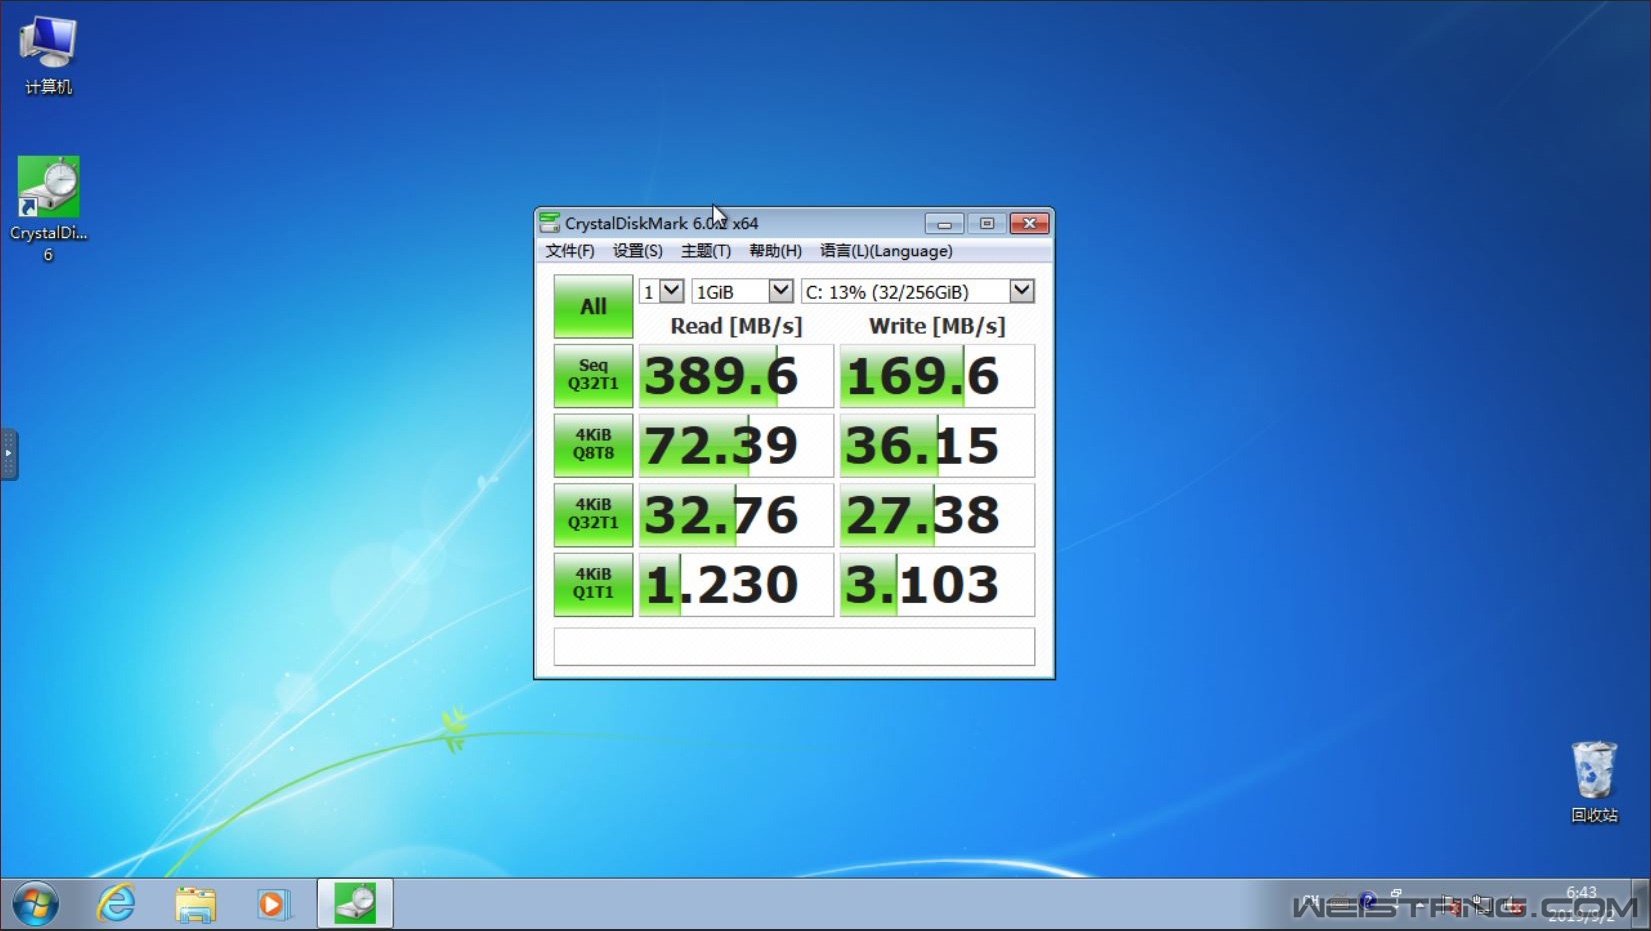Launch Internet Explorer from the taskbar
This screenshot has width=1651, height=931.
point(116,902)
